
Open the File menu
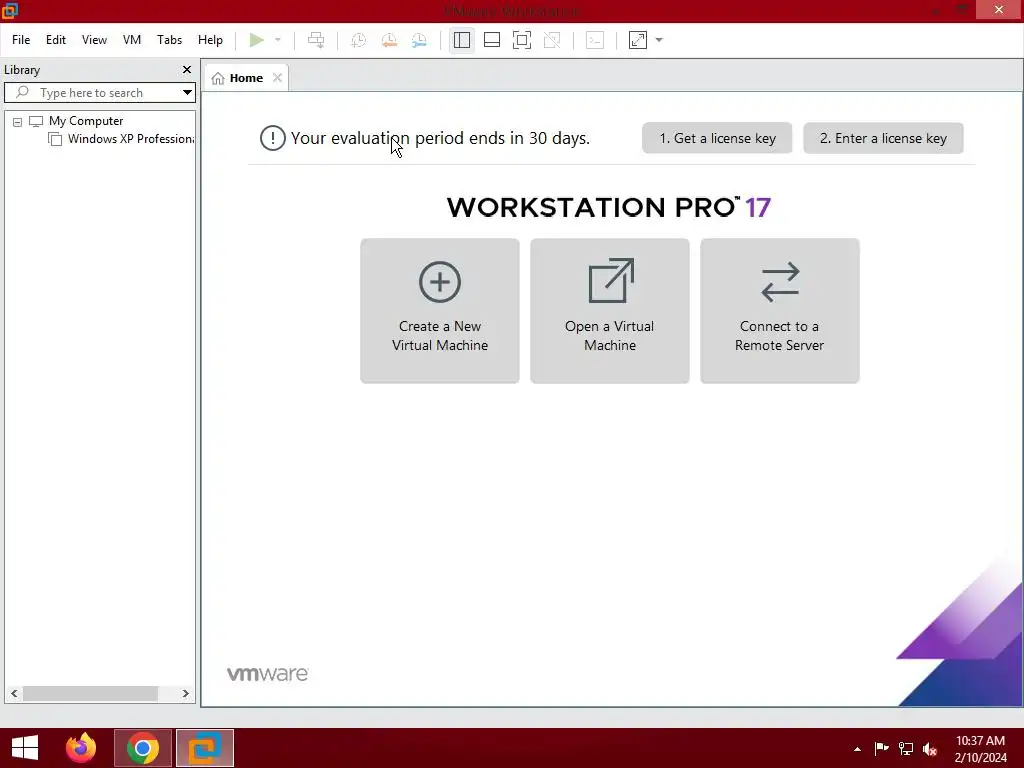point(21,40)
